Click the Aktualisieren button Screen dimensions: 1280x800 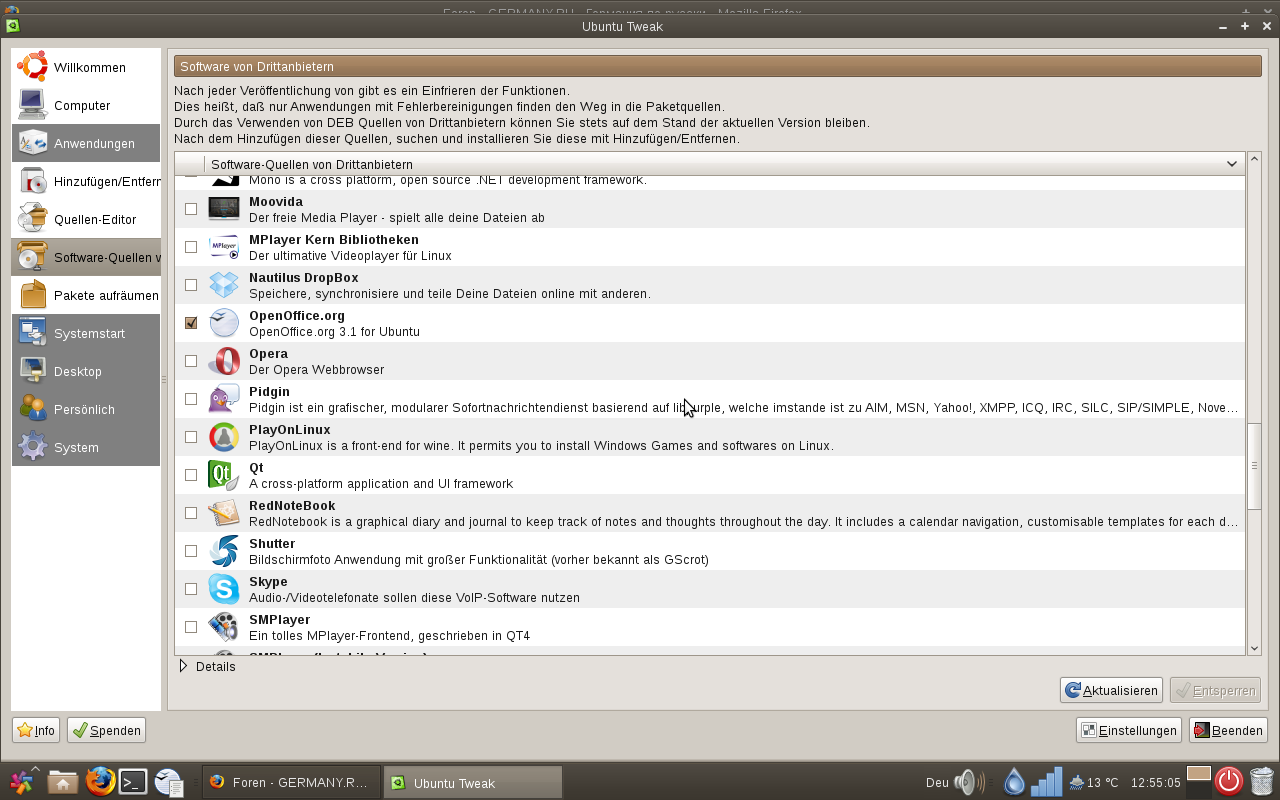coord(1111,690)
